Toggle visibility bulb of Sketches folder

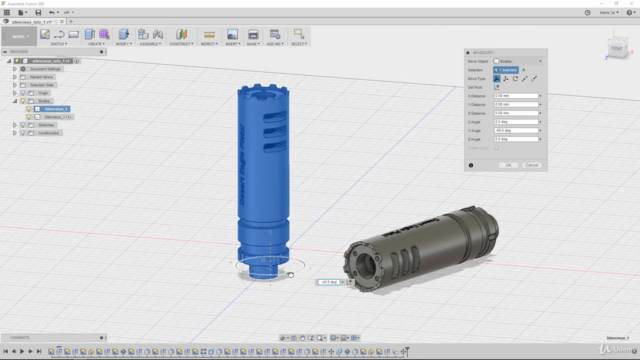tap(23, 125)
